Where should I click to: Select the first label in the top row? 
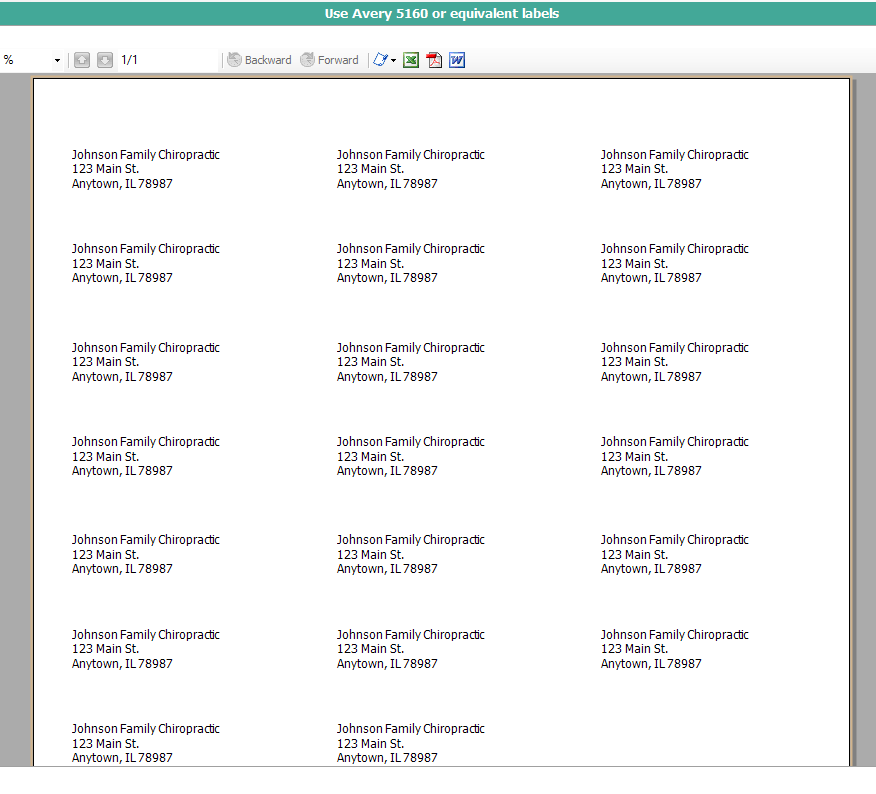tap(145, 169)
